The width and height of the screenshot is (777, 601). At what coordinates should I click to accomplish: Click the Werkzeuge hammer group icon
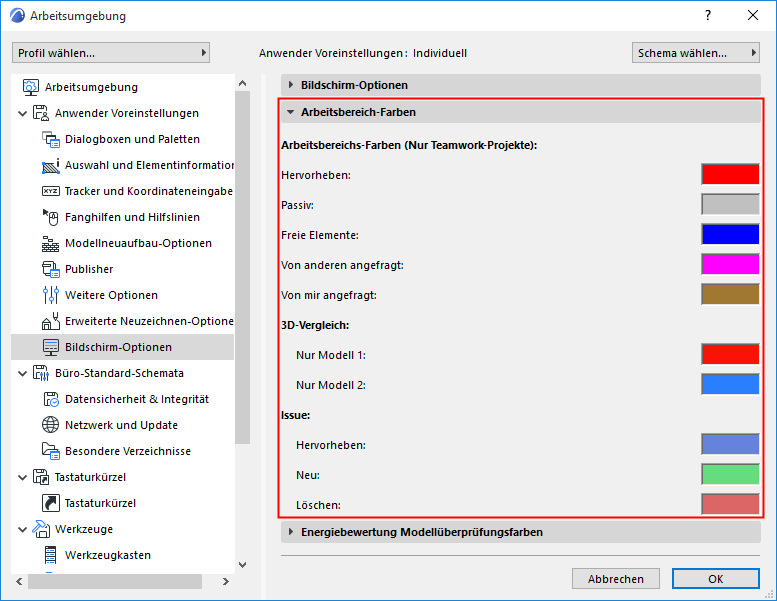tap(41, 529)
